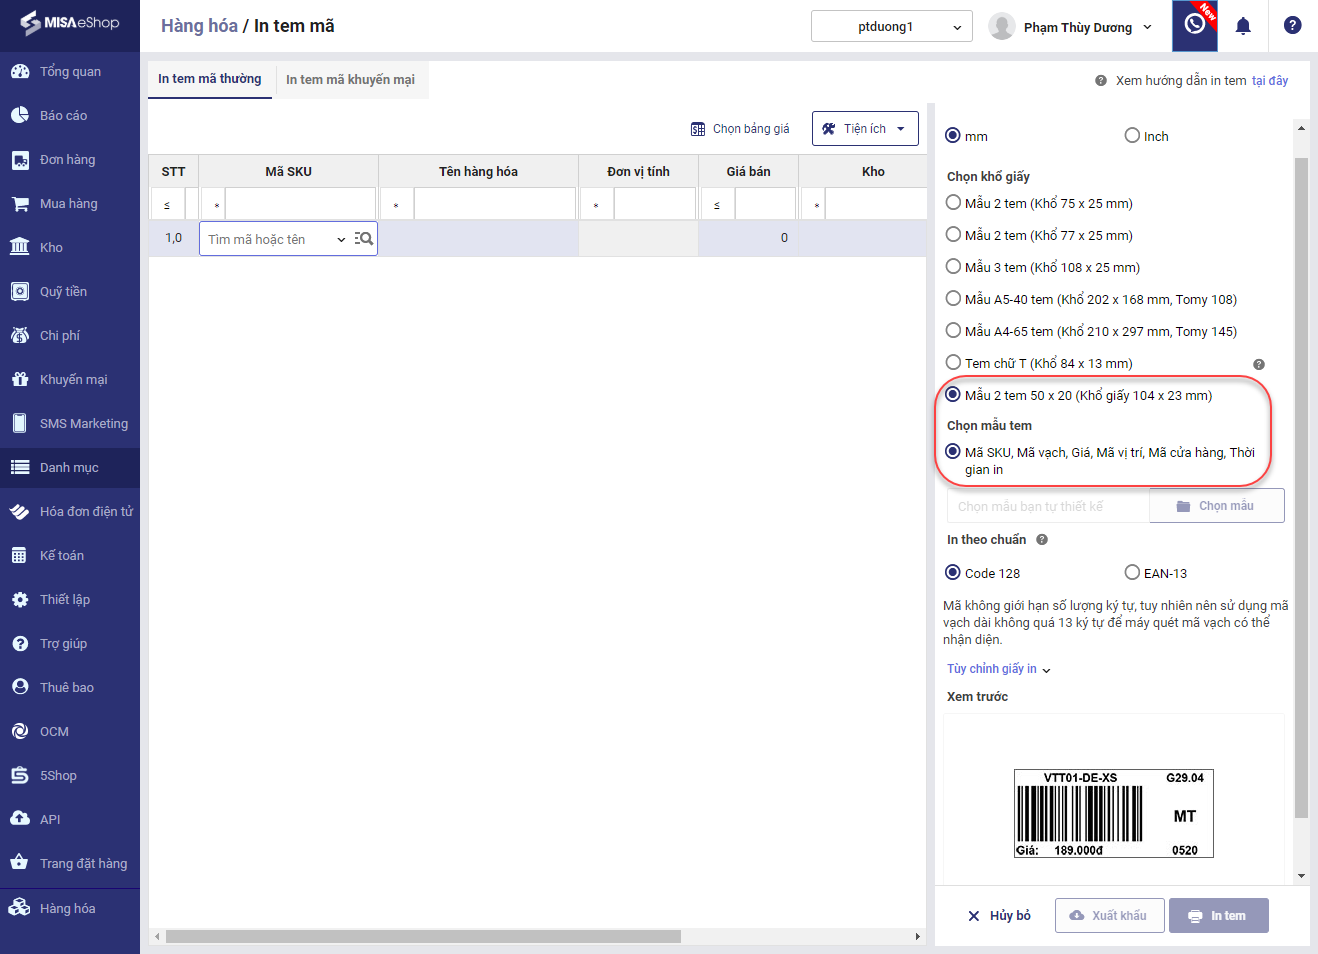Click the phone support icon in header
This screenshot has width=1318, height=954.
pos(1194,25)
